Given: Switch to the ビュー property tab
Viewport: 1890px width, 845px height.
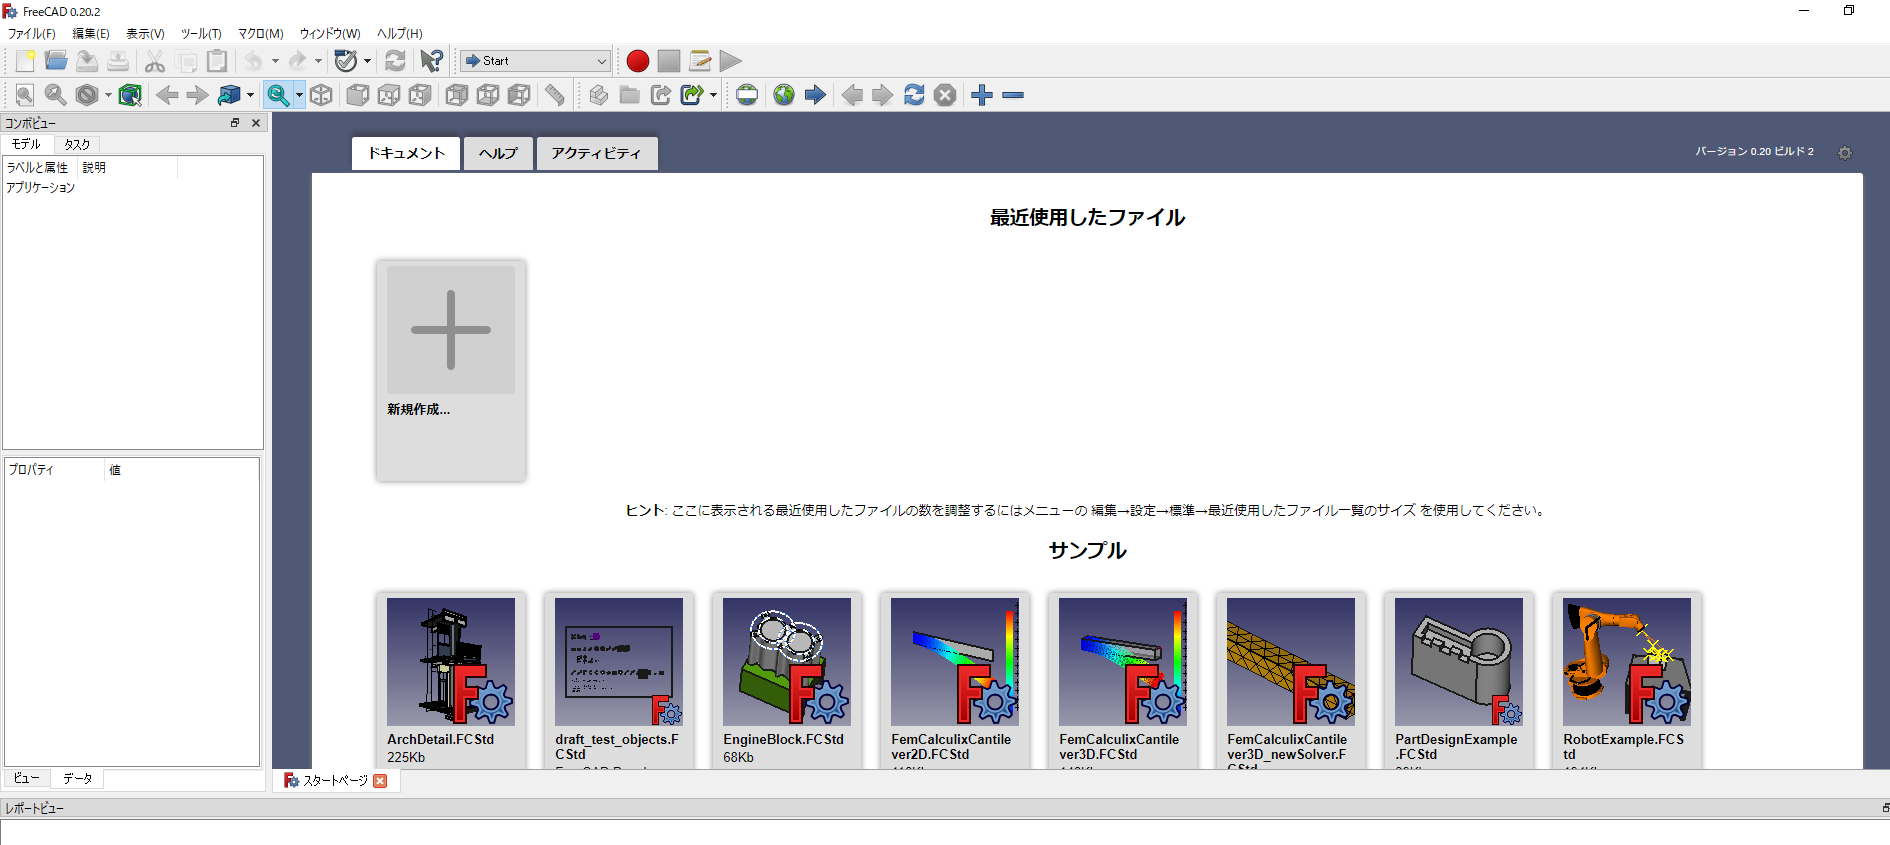Looking at the screenshot, I should pyautogui.click(x=27, y=778).
